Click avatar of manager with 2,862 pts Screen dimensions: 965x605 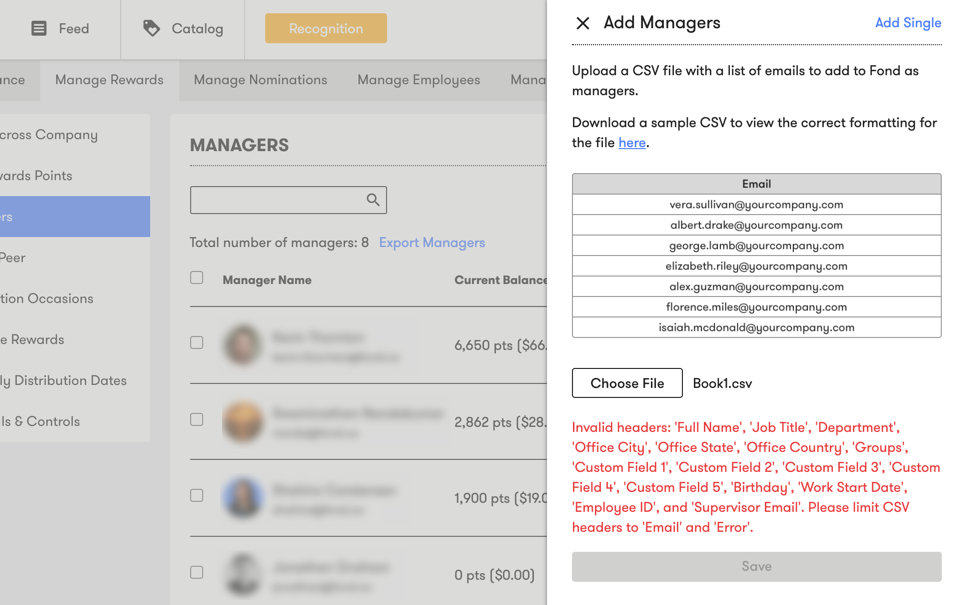(x=242, y=422)
